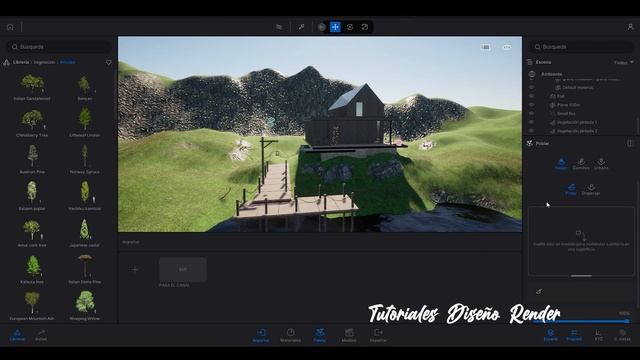The image size is (640, 360).
Task: Open the user account icon
Action: pos(630,27)
